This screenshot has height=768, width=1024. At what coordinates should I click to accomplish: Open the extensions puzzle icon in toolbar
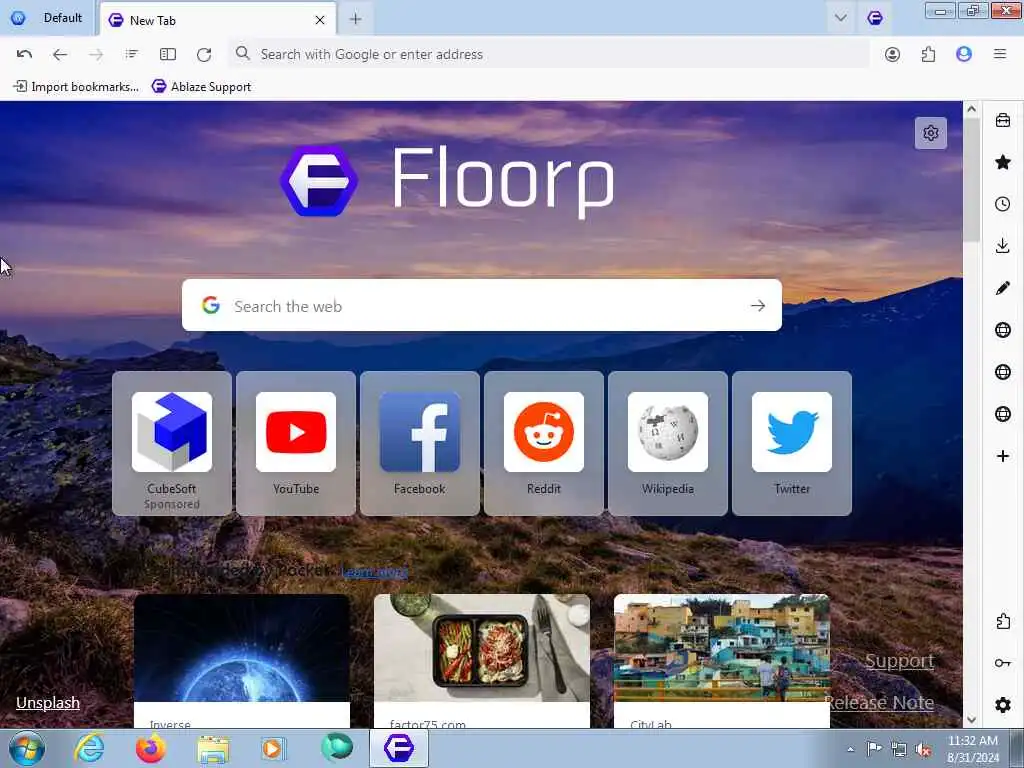point(928,54)
